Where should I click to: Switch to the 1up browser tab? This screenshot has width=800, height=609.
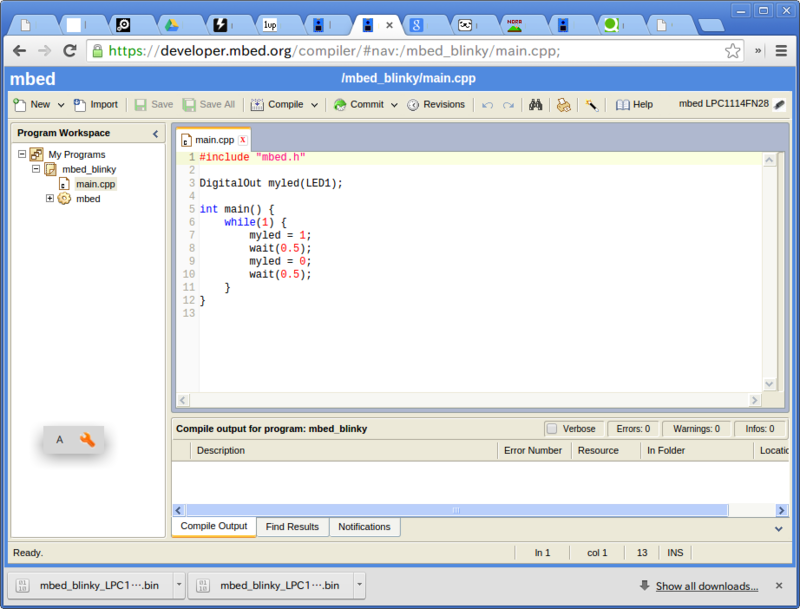pos(270,24)
